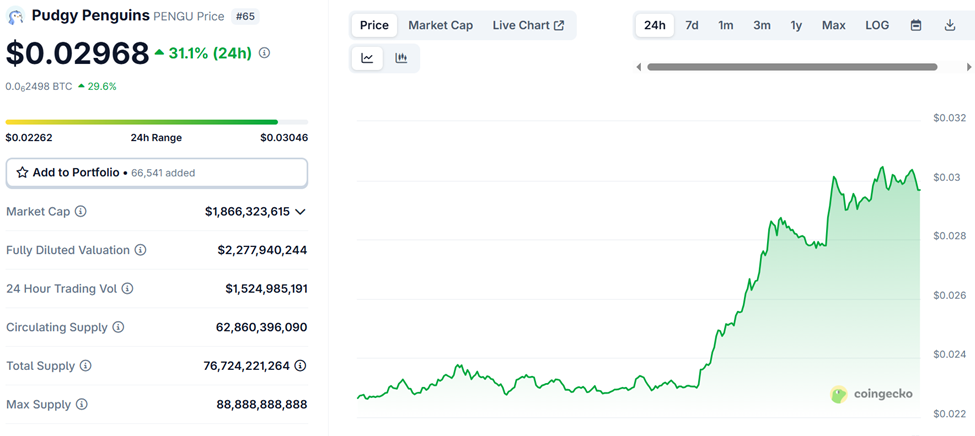The width and height of the screenshot is (975, 436).
Task: Show Circulating Supply info tooltip
Action: point(118,327)
